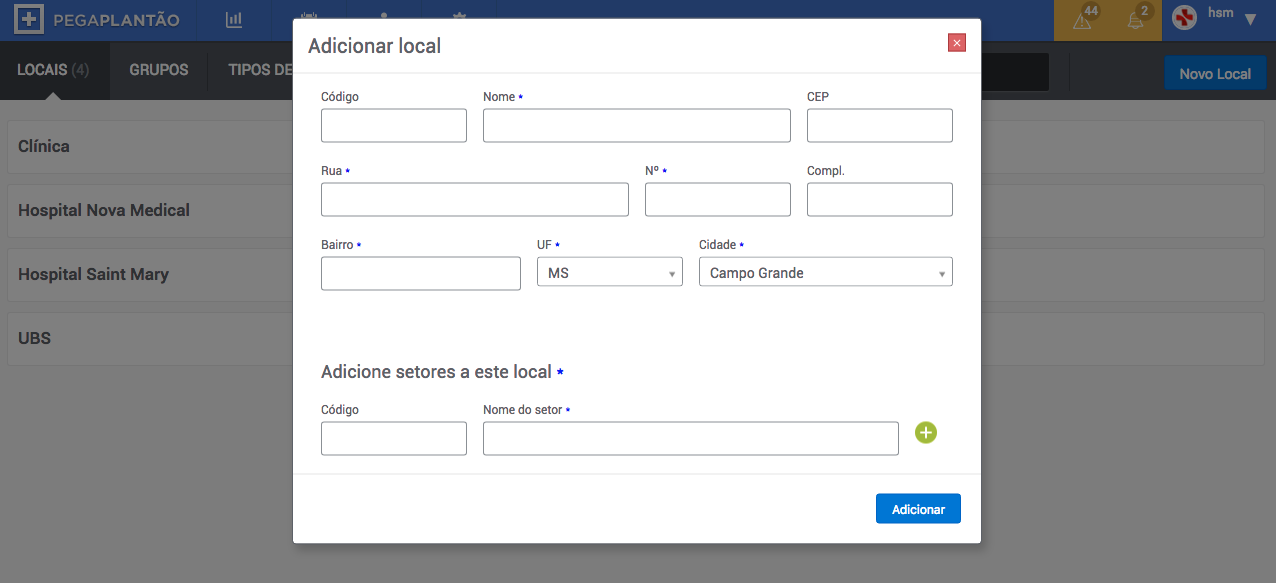Screen dimensions: 1276x583
Task: Focus the Nome input field
Action: pos(637,125)
